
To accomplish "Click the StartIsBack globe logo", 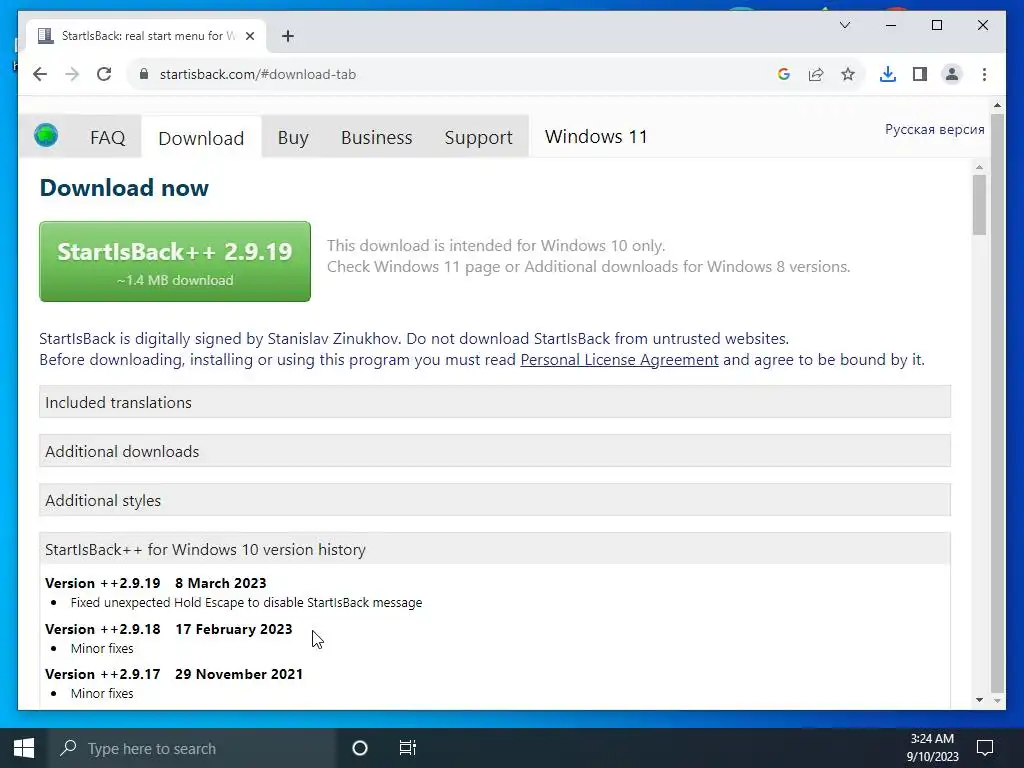I will 46,135.
